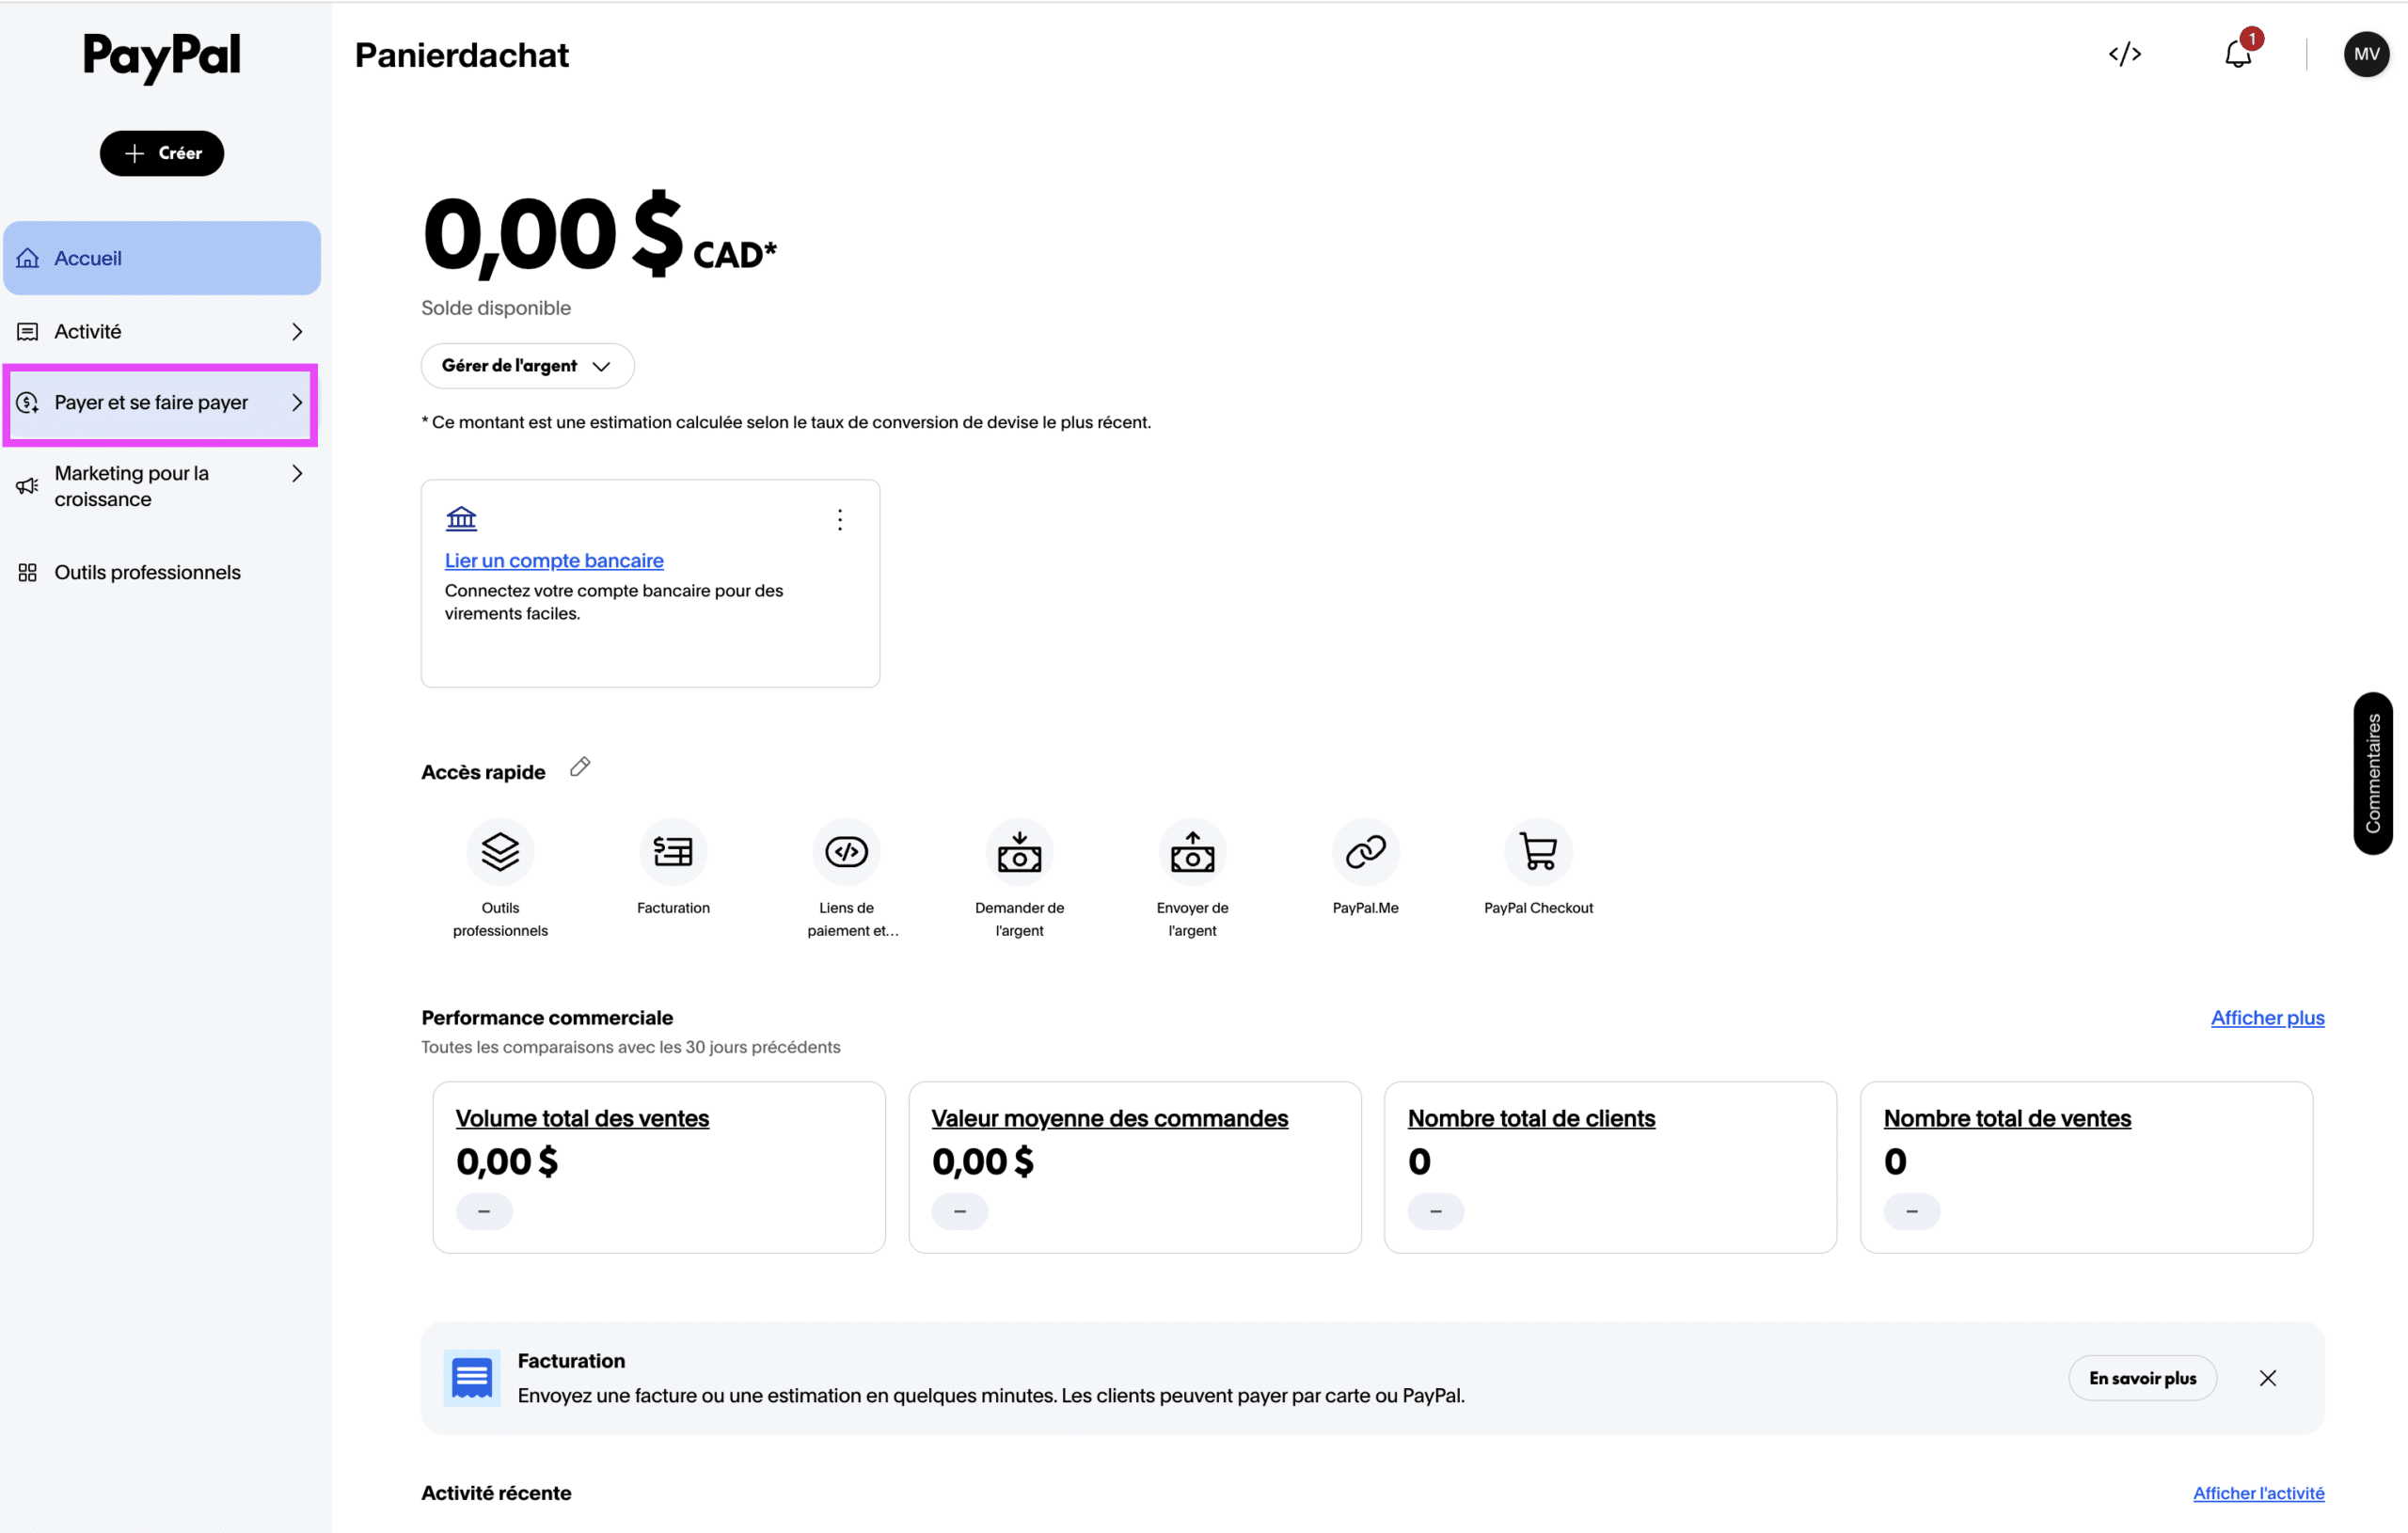Image resolution: width=2408 pixels, height=1533 pixels.
Task: Click the Facturation quick access icon
Action: (x=673, y=852)
